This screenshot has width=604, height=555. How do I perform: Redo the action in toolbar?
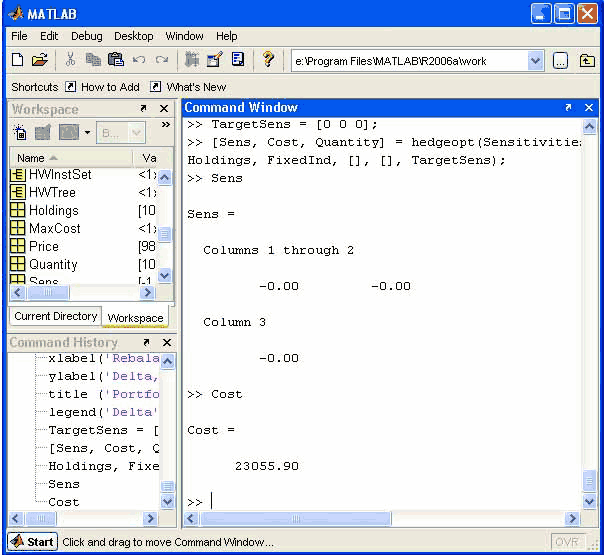162,60
